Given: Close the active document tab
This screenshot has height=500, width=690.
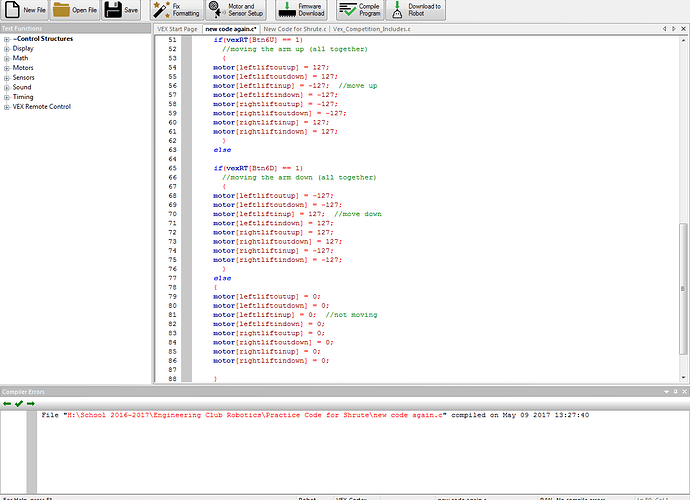Looking at the screenshot, I should [x=683, y=29].
